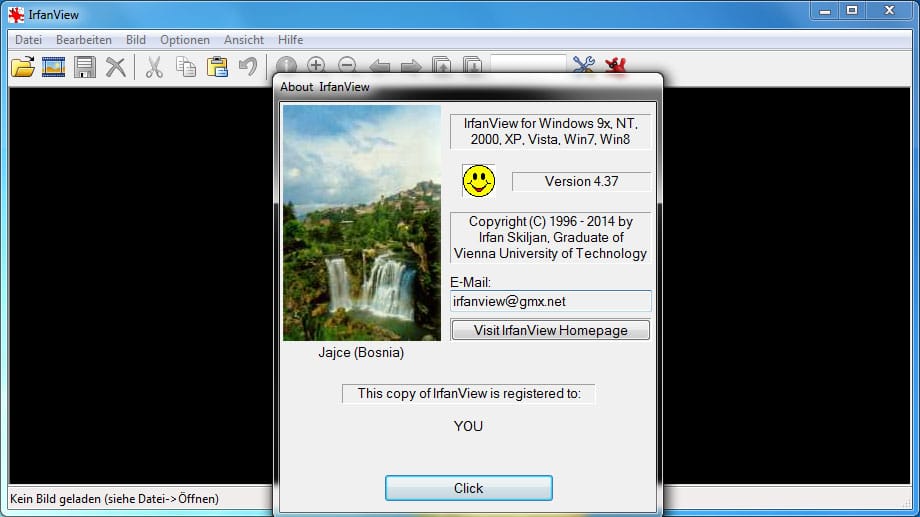Click the Save floppy disk icon

tap(85, 67)
